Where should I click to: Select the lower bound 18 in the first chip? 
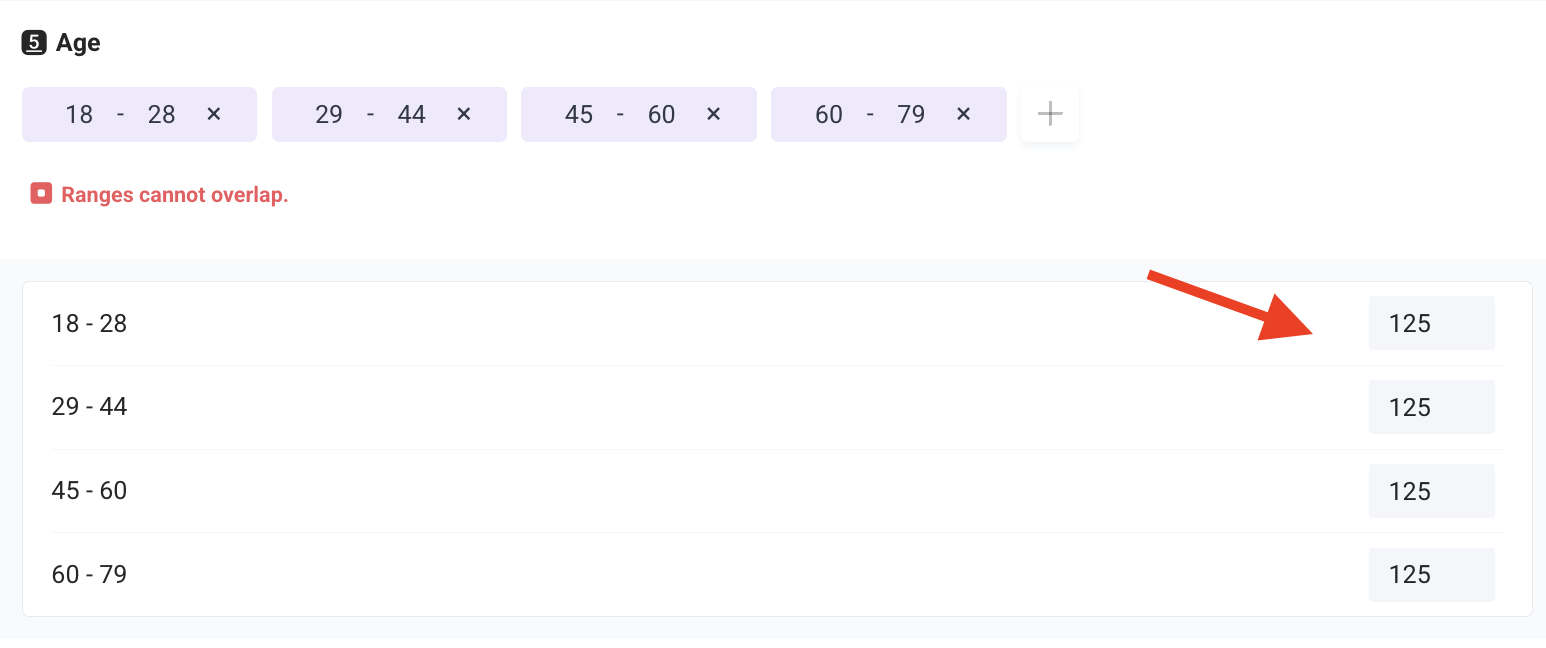pyautogui.click(x=79, y=114)
